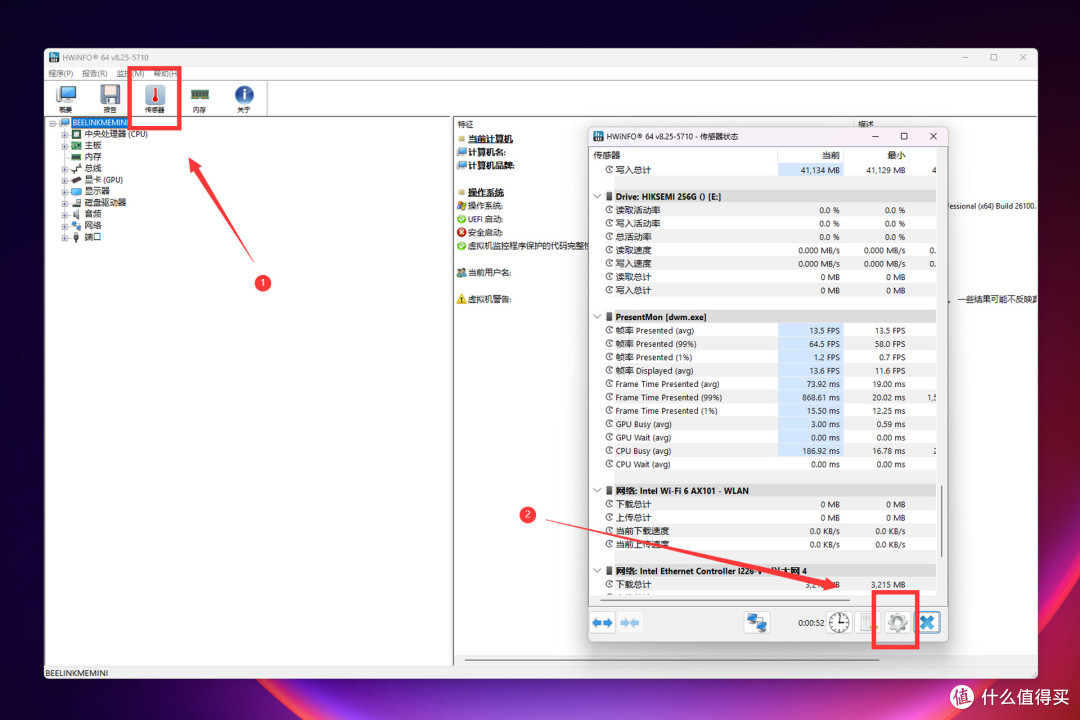Select the 端口 tree item
The height and width of the screenshot is (720, 1080).
pos(92,237)
